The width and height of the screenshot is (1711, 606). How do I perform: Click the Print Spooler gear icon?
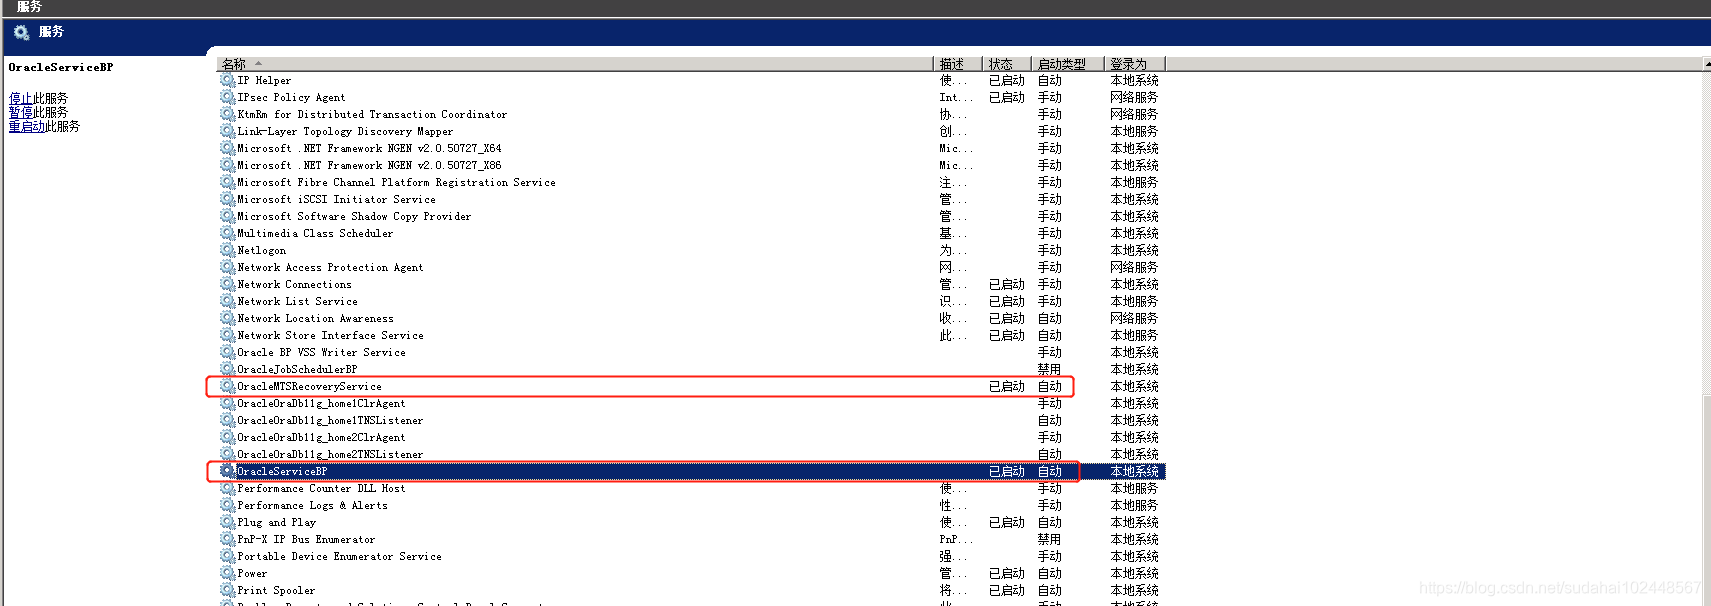click(x=228, y=590)
